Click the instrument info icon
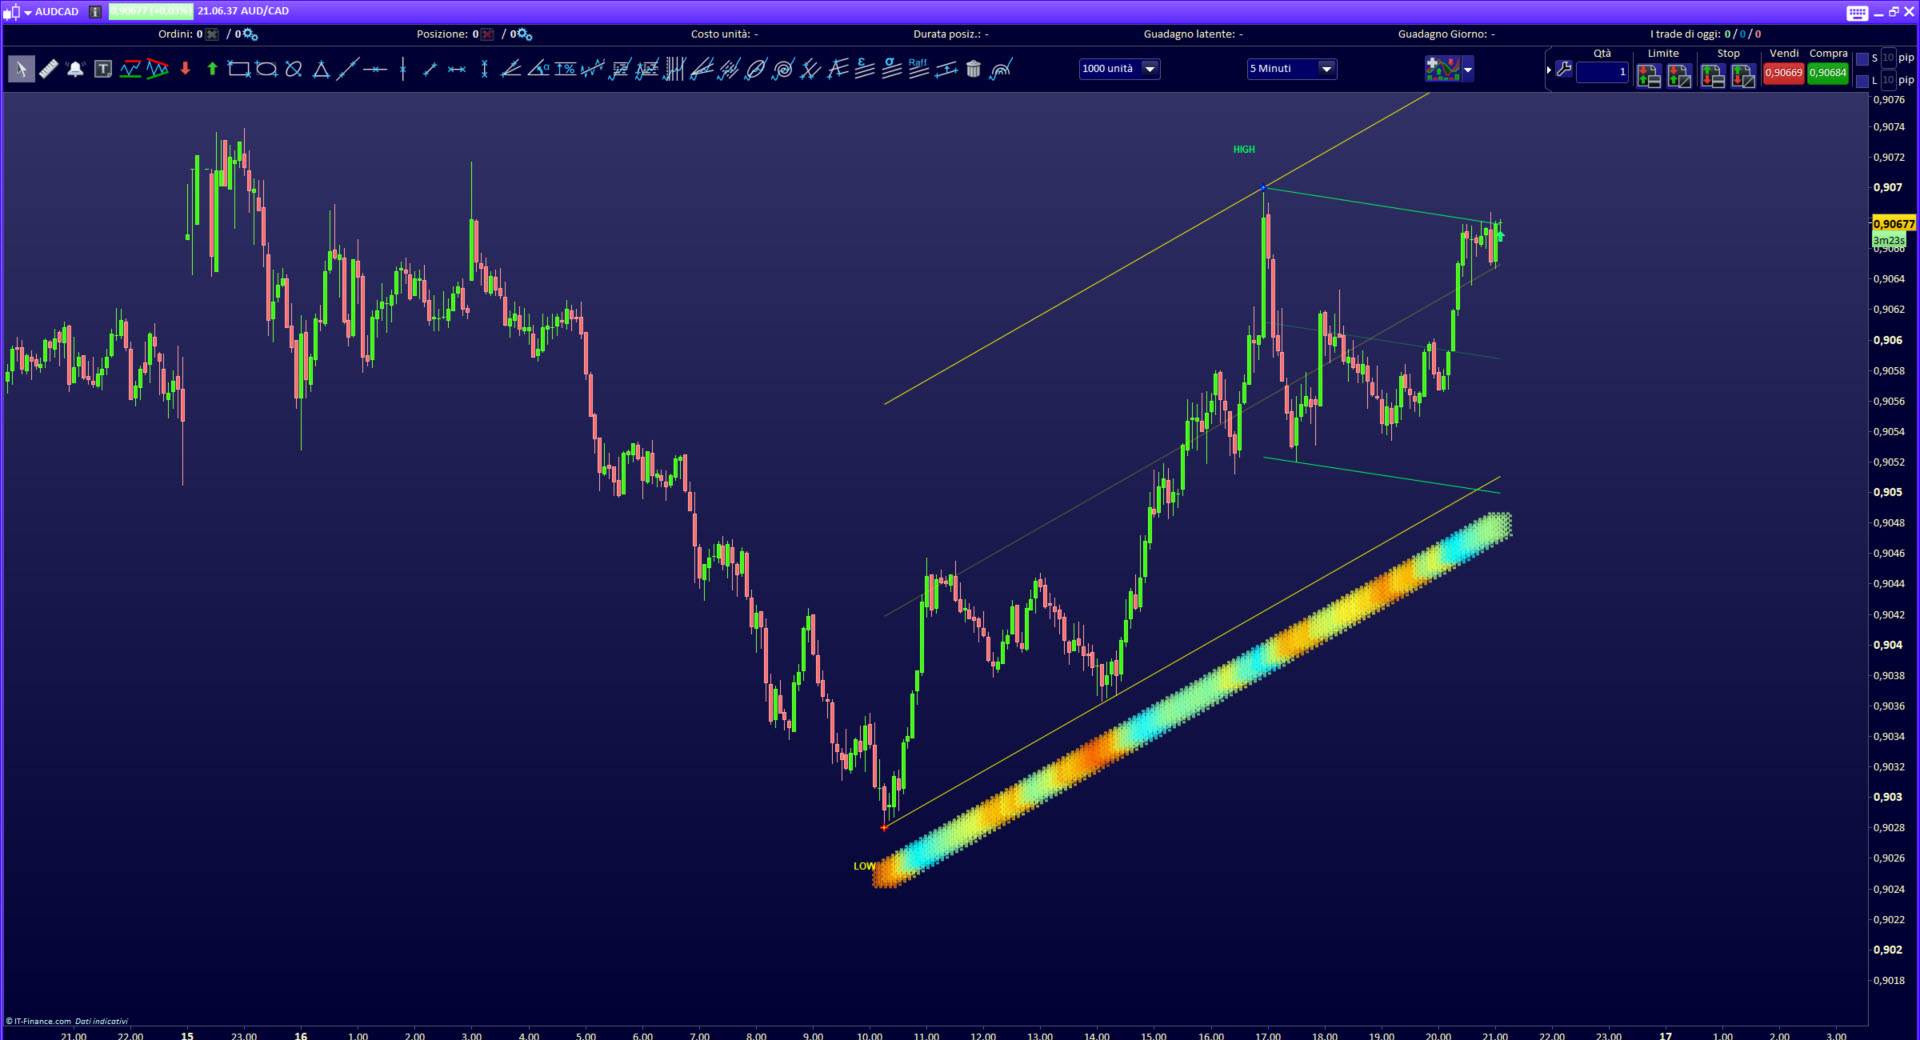 click(95, 12)
